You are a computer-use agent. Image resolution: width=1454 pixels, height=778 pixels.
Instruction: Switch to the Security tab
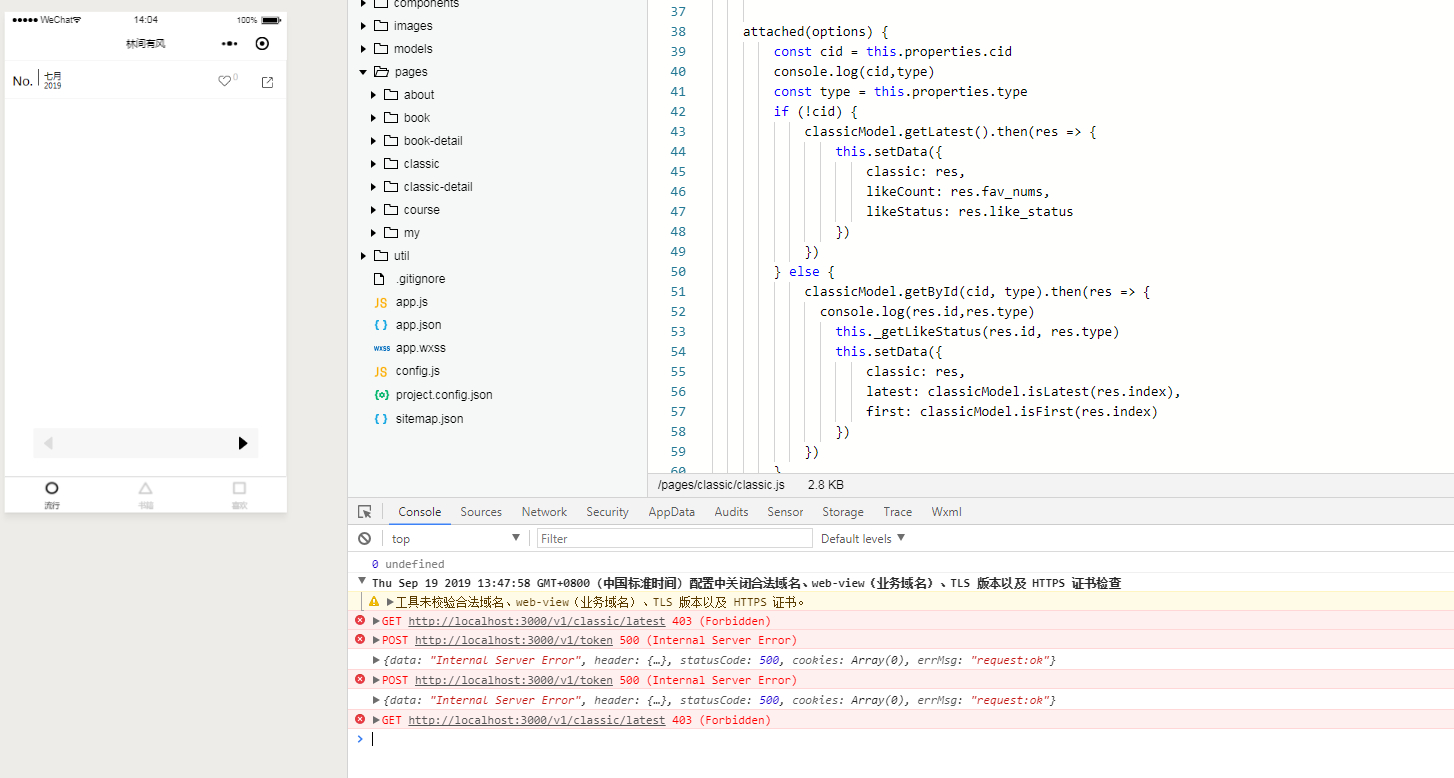[x=607, y=512]
